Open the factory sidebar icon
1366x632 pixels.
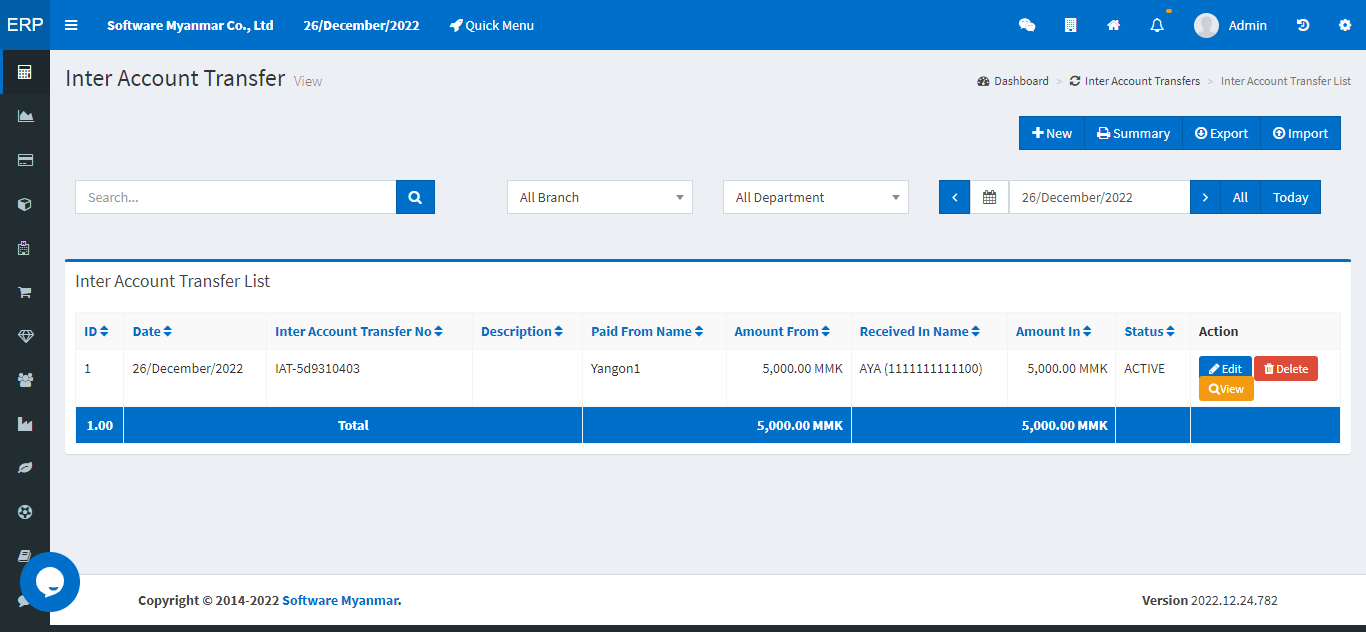click(x=25, y=424)
